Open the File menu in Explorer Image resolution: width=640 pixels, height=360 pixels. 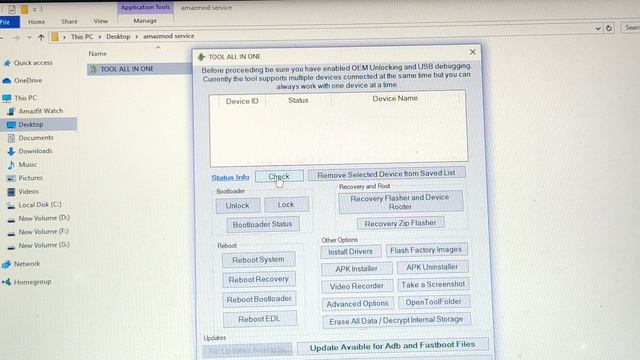point(7,22)
